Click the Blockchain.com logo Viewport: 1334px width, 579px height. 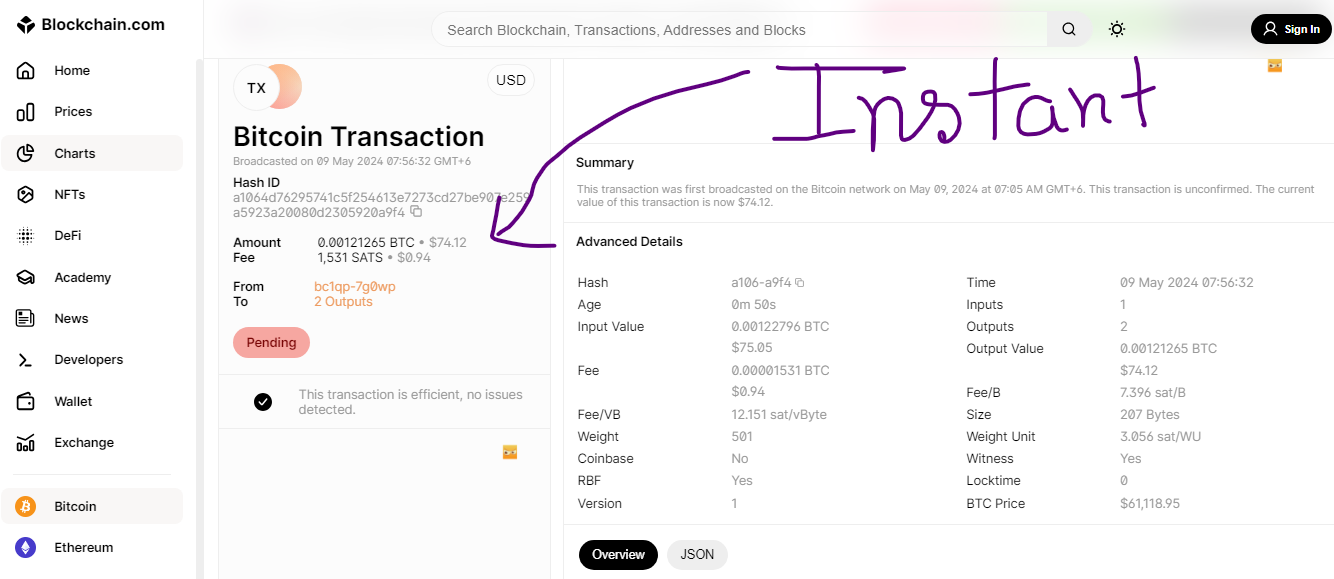coord(91,25)
